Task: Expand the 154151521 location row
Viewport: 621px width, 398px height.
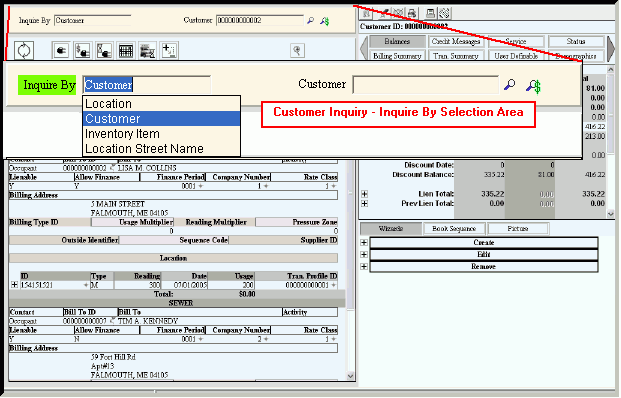Action: 15,285
